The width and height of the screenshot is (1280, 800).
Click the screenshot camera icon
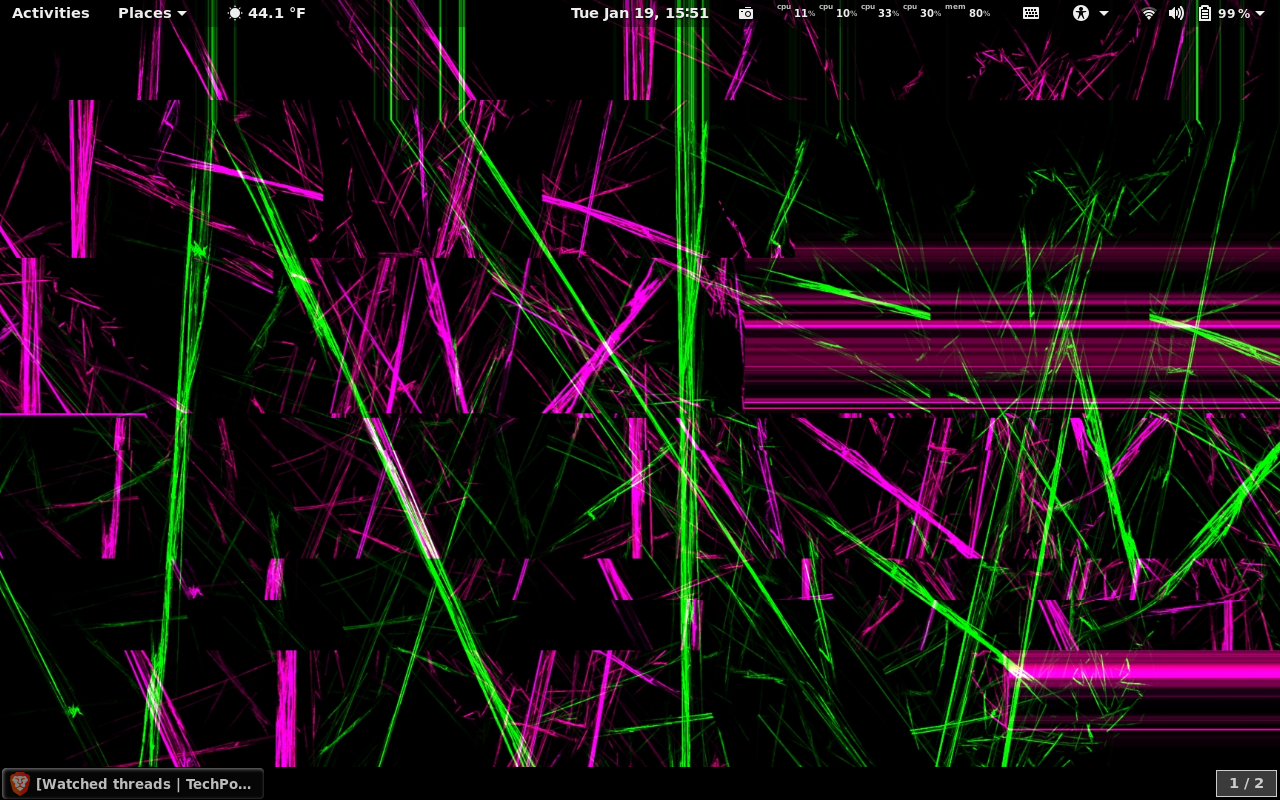tap(746, 13)
